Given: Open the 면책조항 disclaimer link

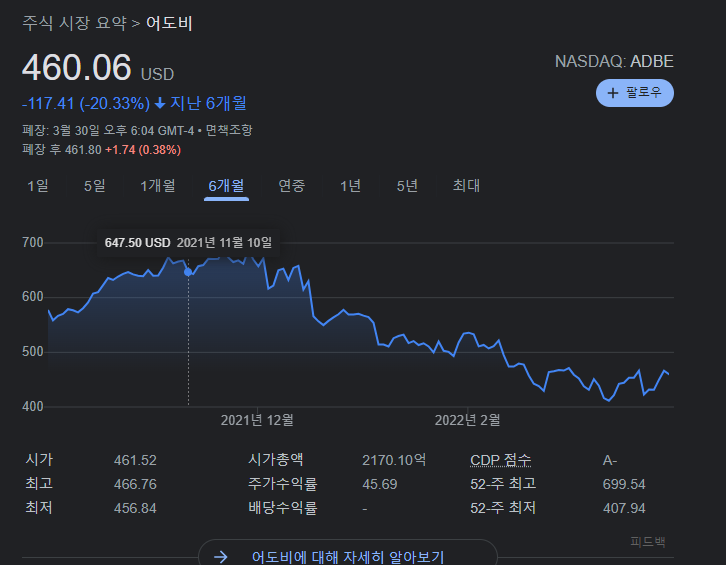Looking at the screenshot, I should tap(229, 131).
